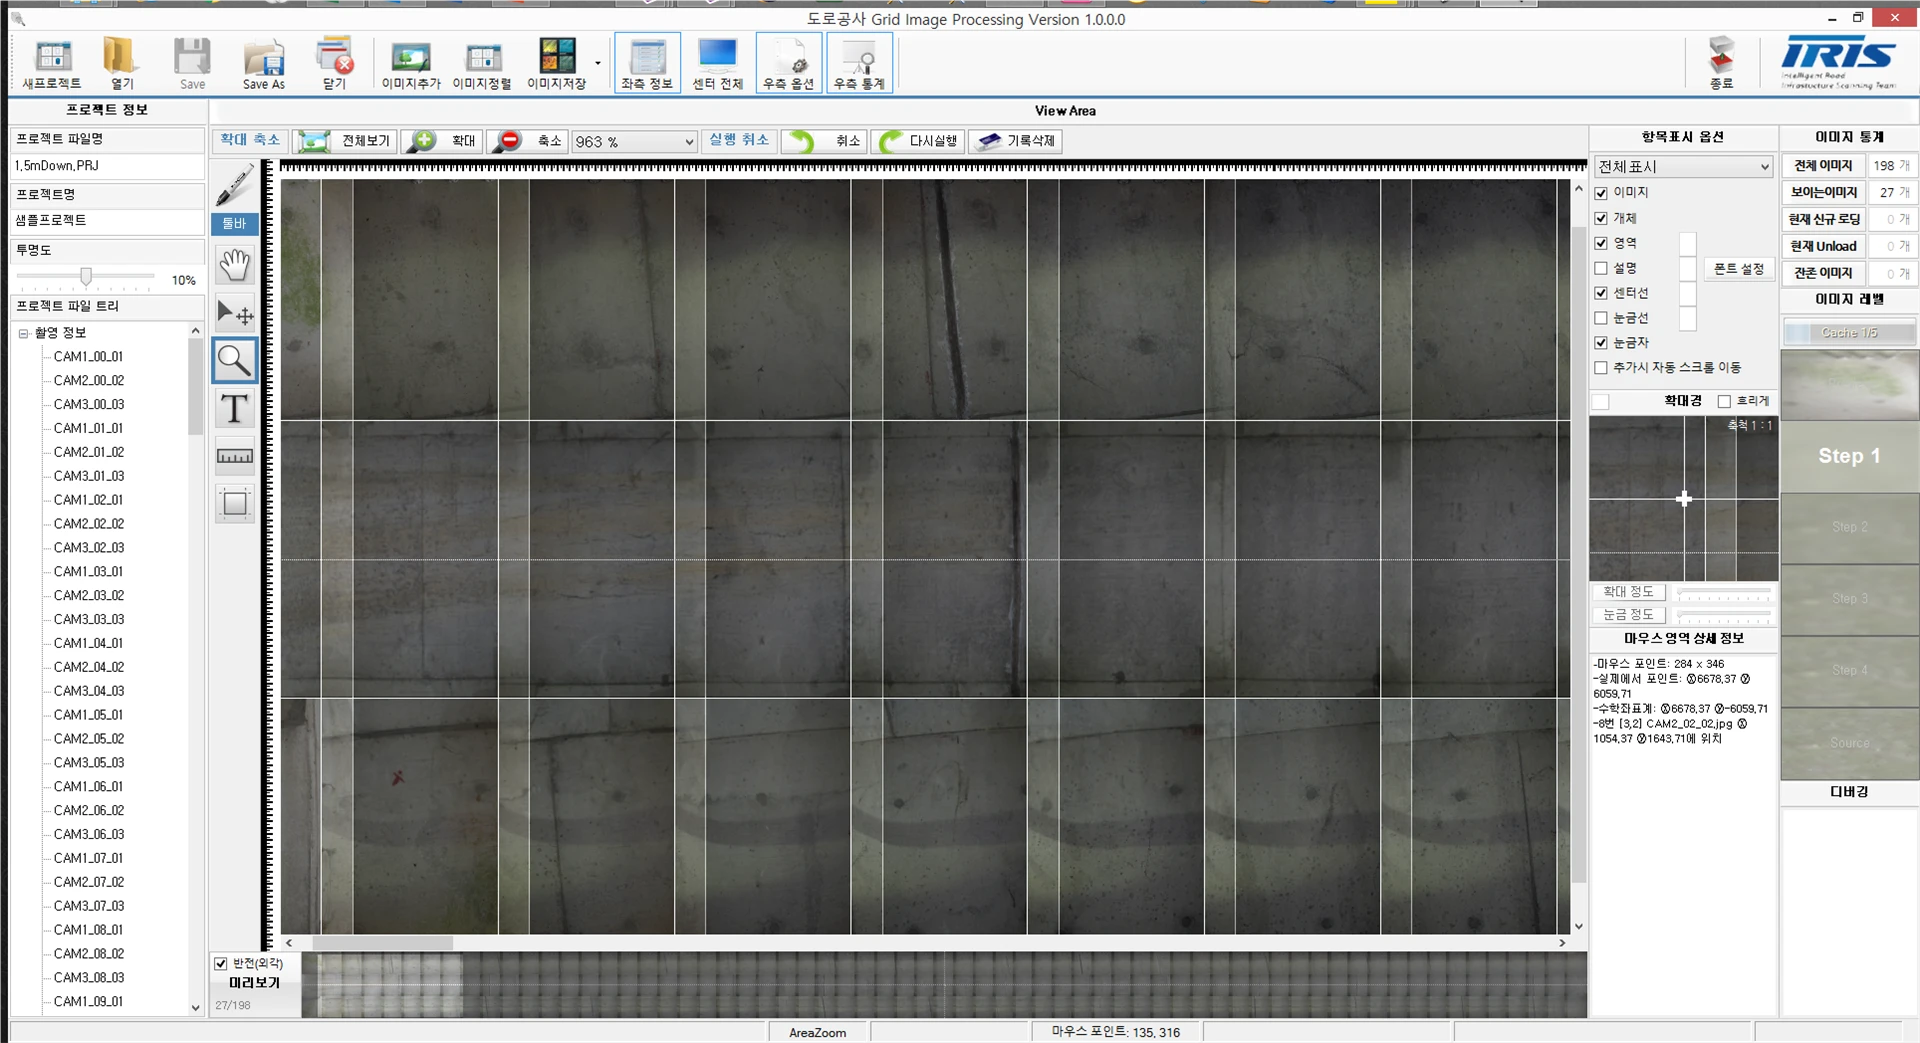Screen dimensions: 1920x1043
Task: Click the 이미지추가 add image icon
Action: (x=411, y=64)
